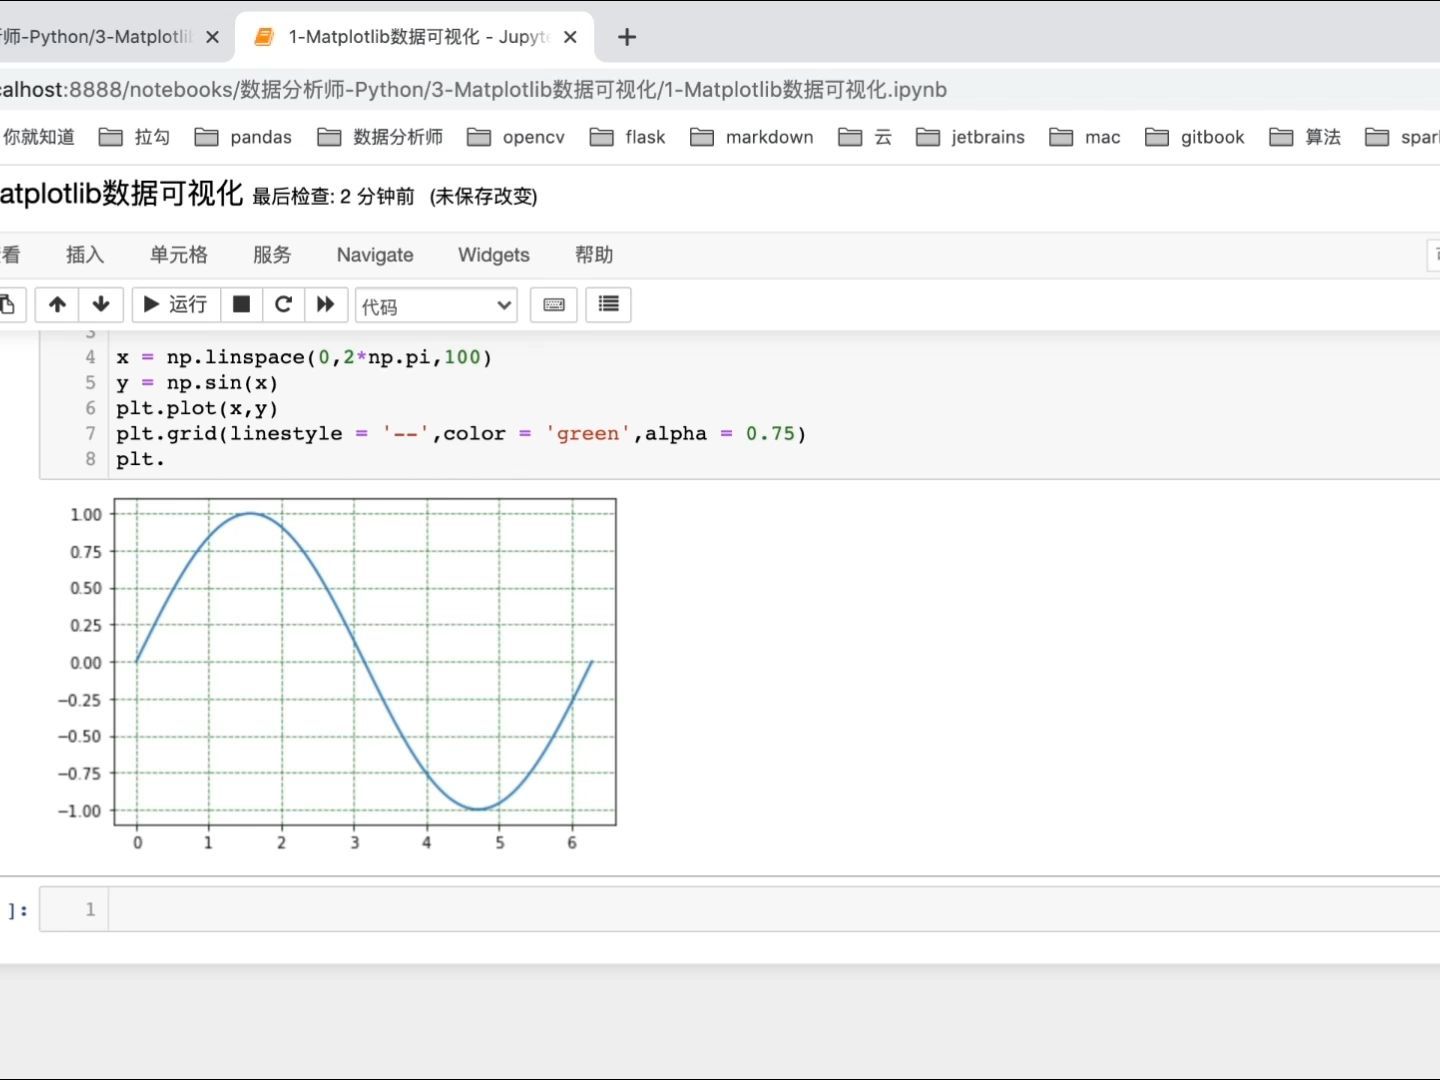Open the markdown bookmark folder
The image size is (1440, 1080).
(x=752, y=137)
